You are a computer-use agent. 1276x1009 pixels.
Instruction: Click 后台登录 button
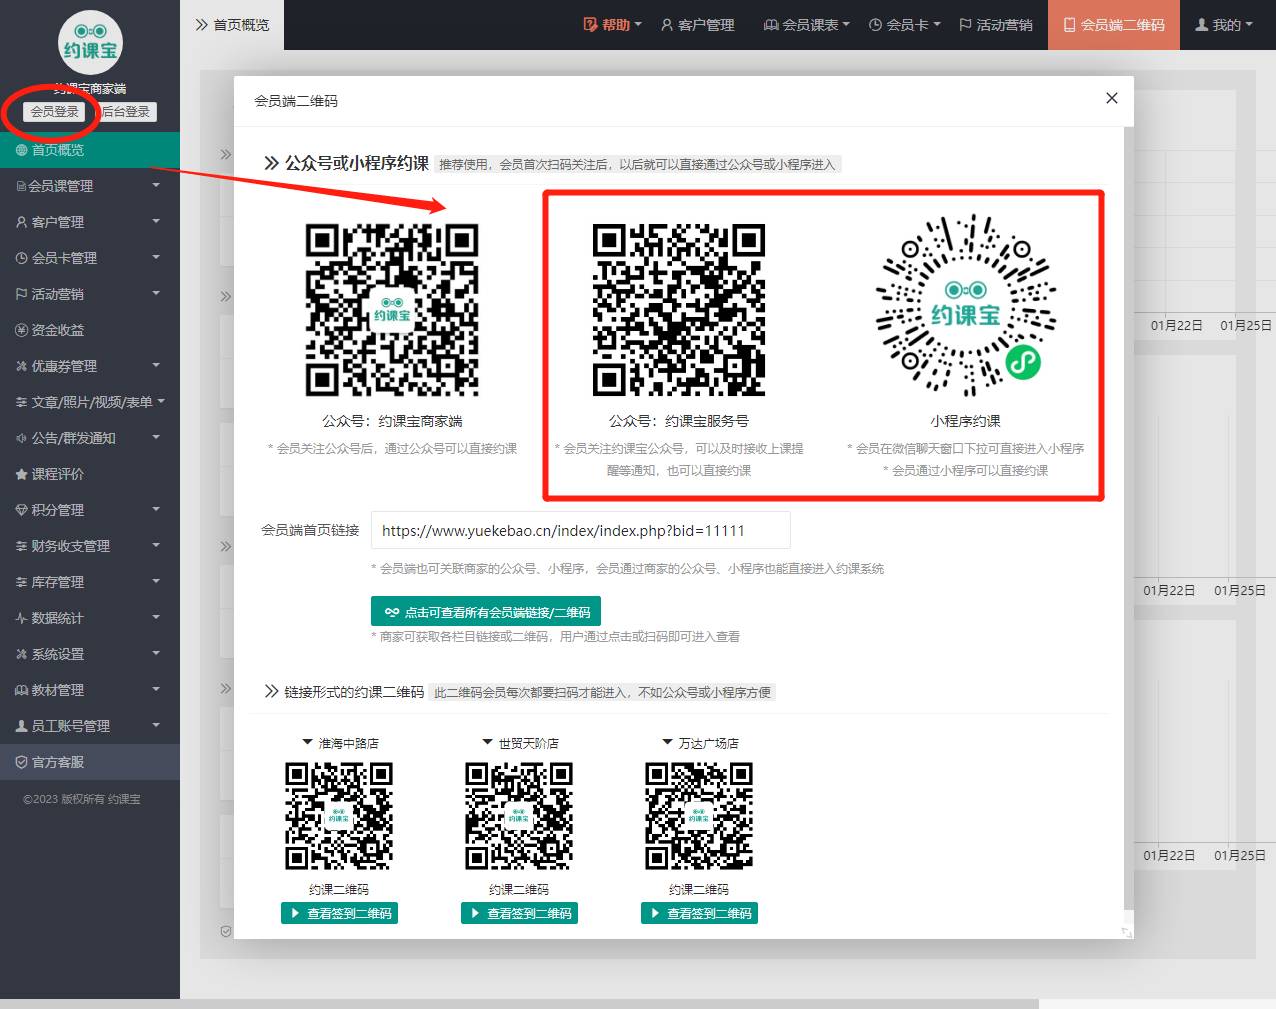126,112
